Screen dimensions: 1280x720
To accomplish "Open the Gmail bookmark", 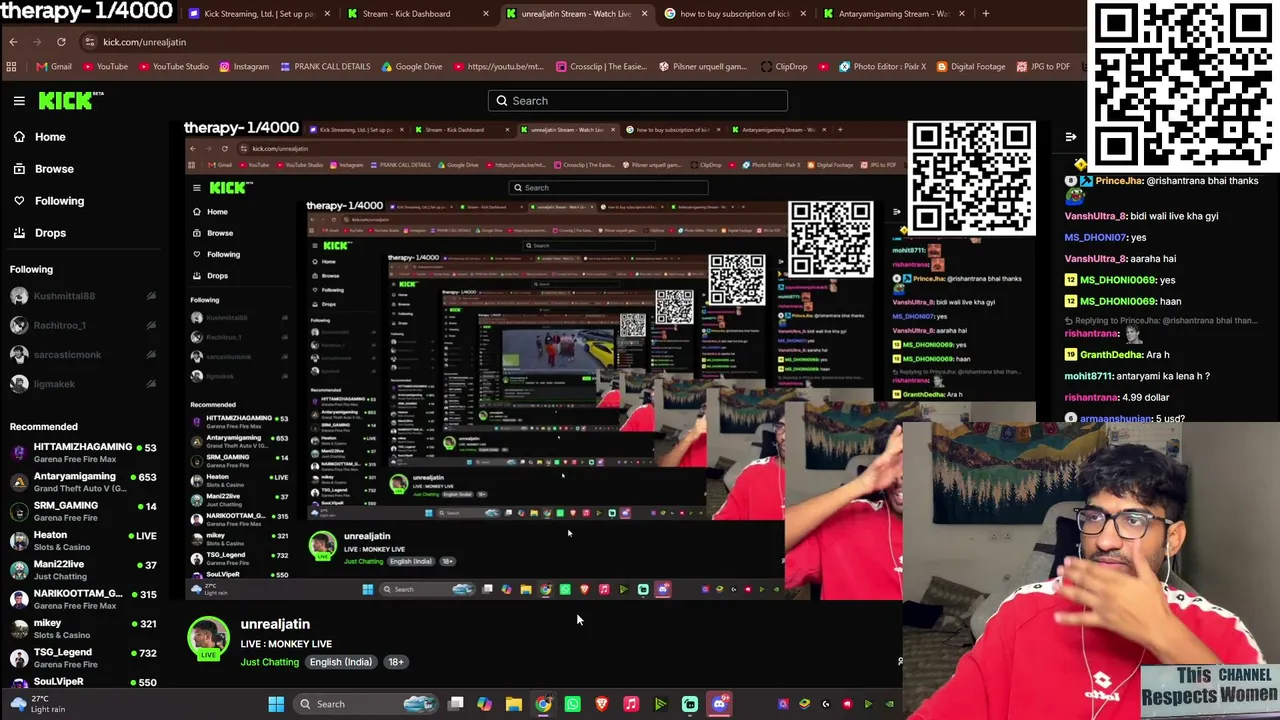I will coord(54,67).
